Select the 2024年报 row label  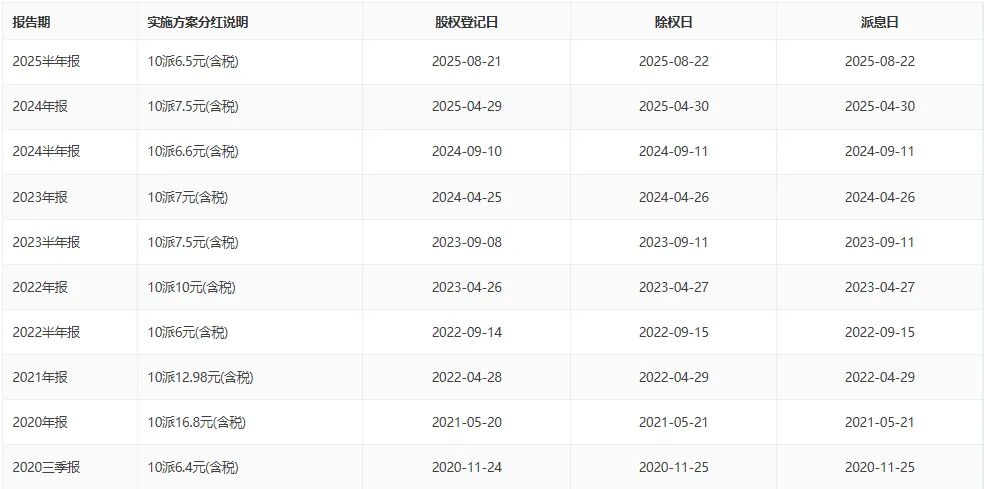click(x=40, y=106)
